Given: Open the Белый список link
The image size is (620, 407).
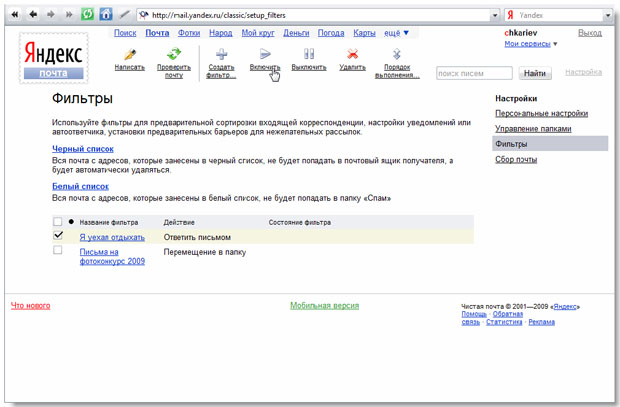Looking at the screenshot, I should [80, 186].
